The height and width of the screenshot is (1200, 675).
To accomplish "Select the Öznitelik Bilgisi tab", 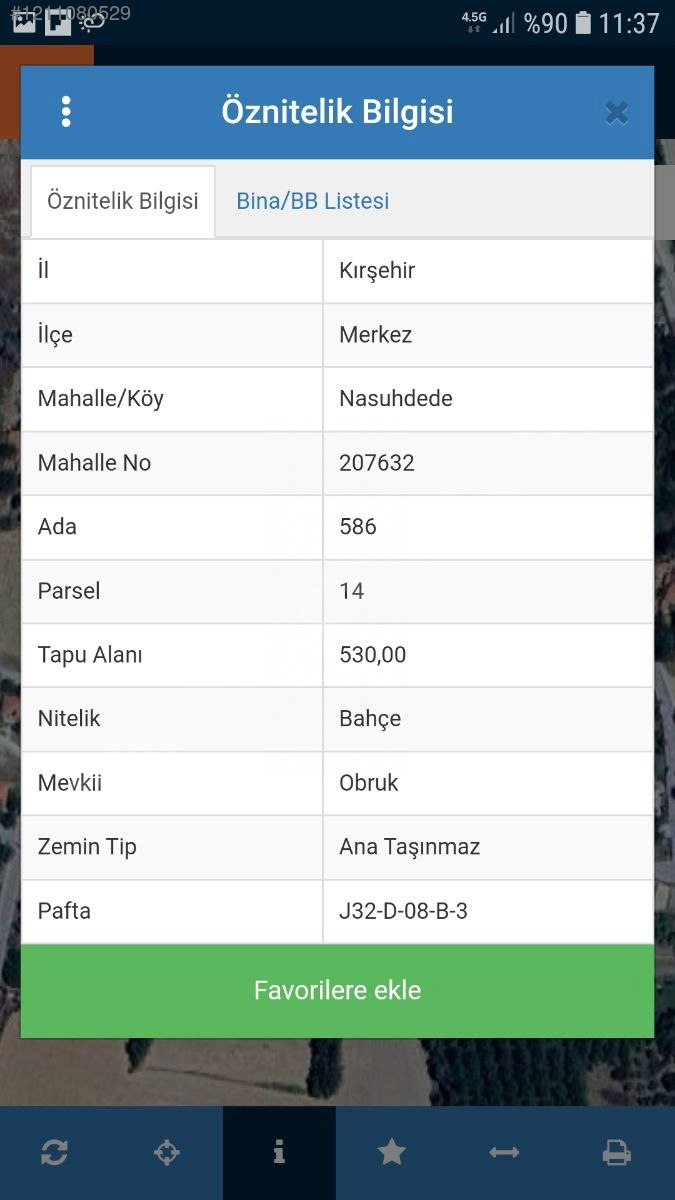I will (x=123, y=201).
